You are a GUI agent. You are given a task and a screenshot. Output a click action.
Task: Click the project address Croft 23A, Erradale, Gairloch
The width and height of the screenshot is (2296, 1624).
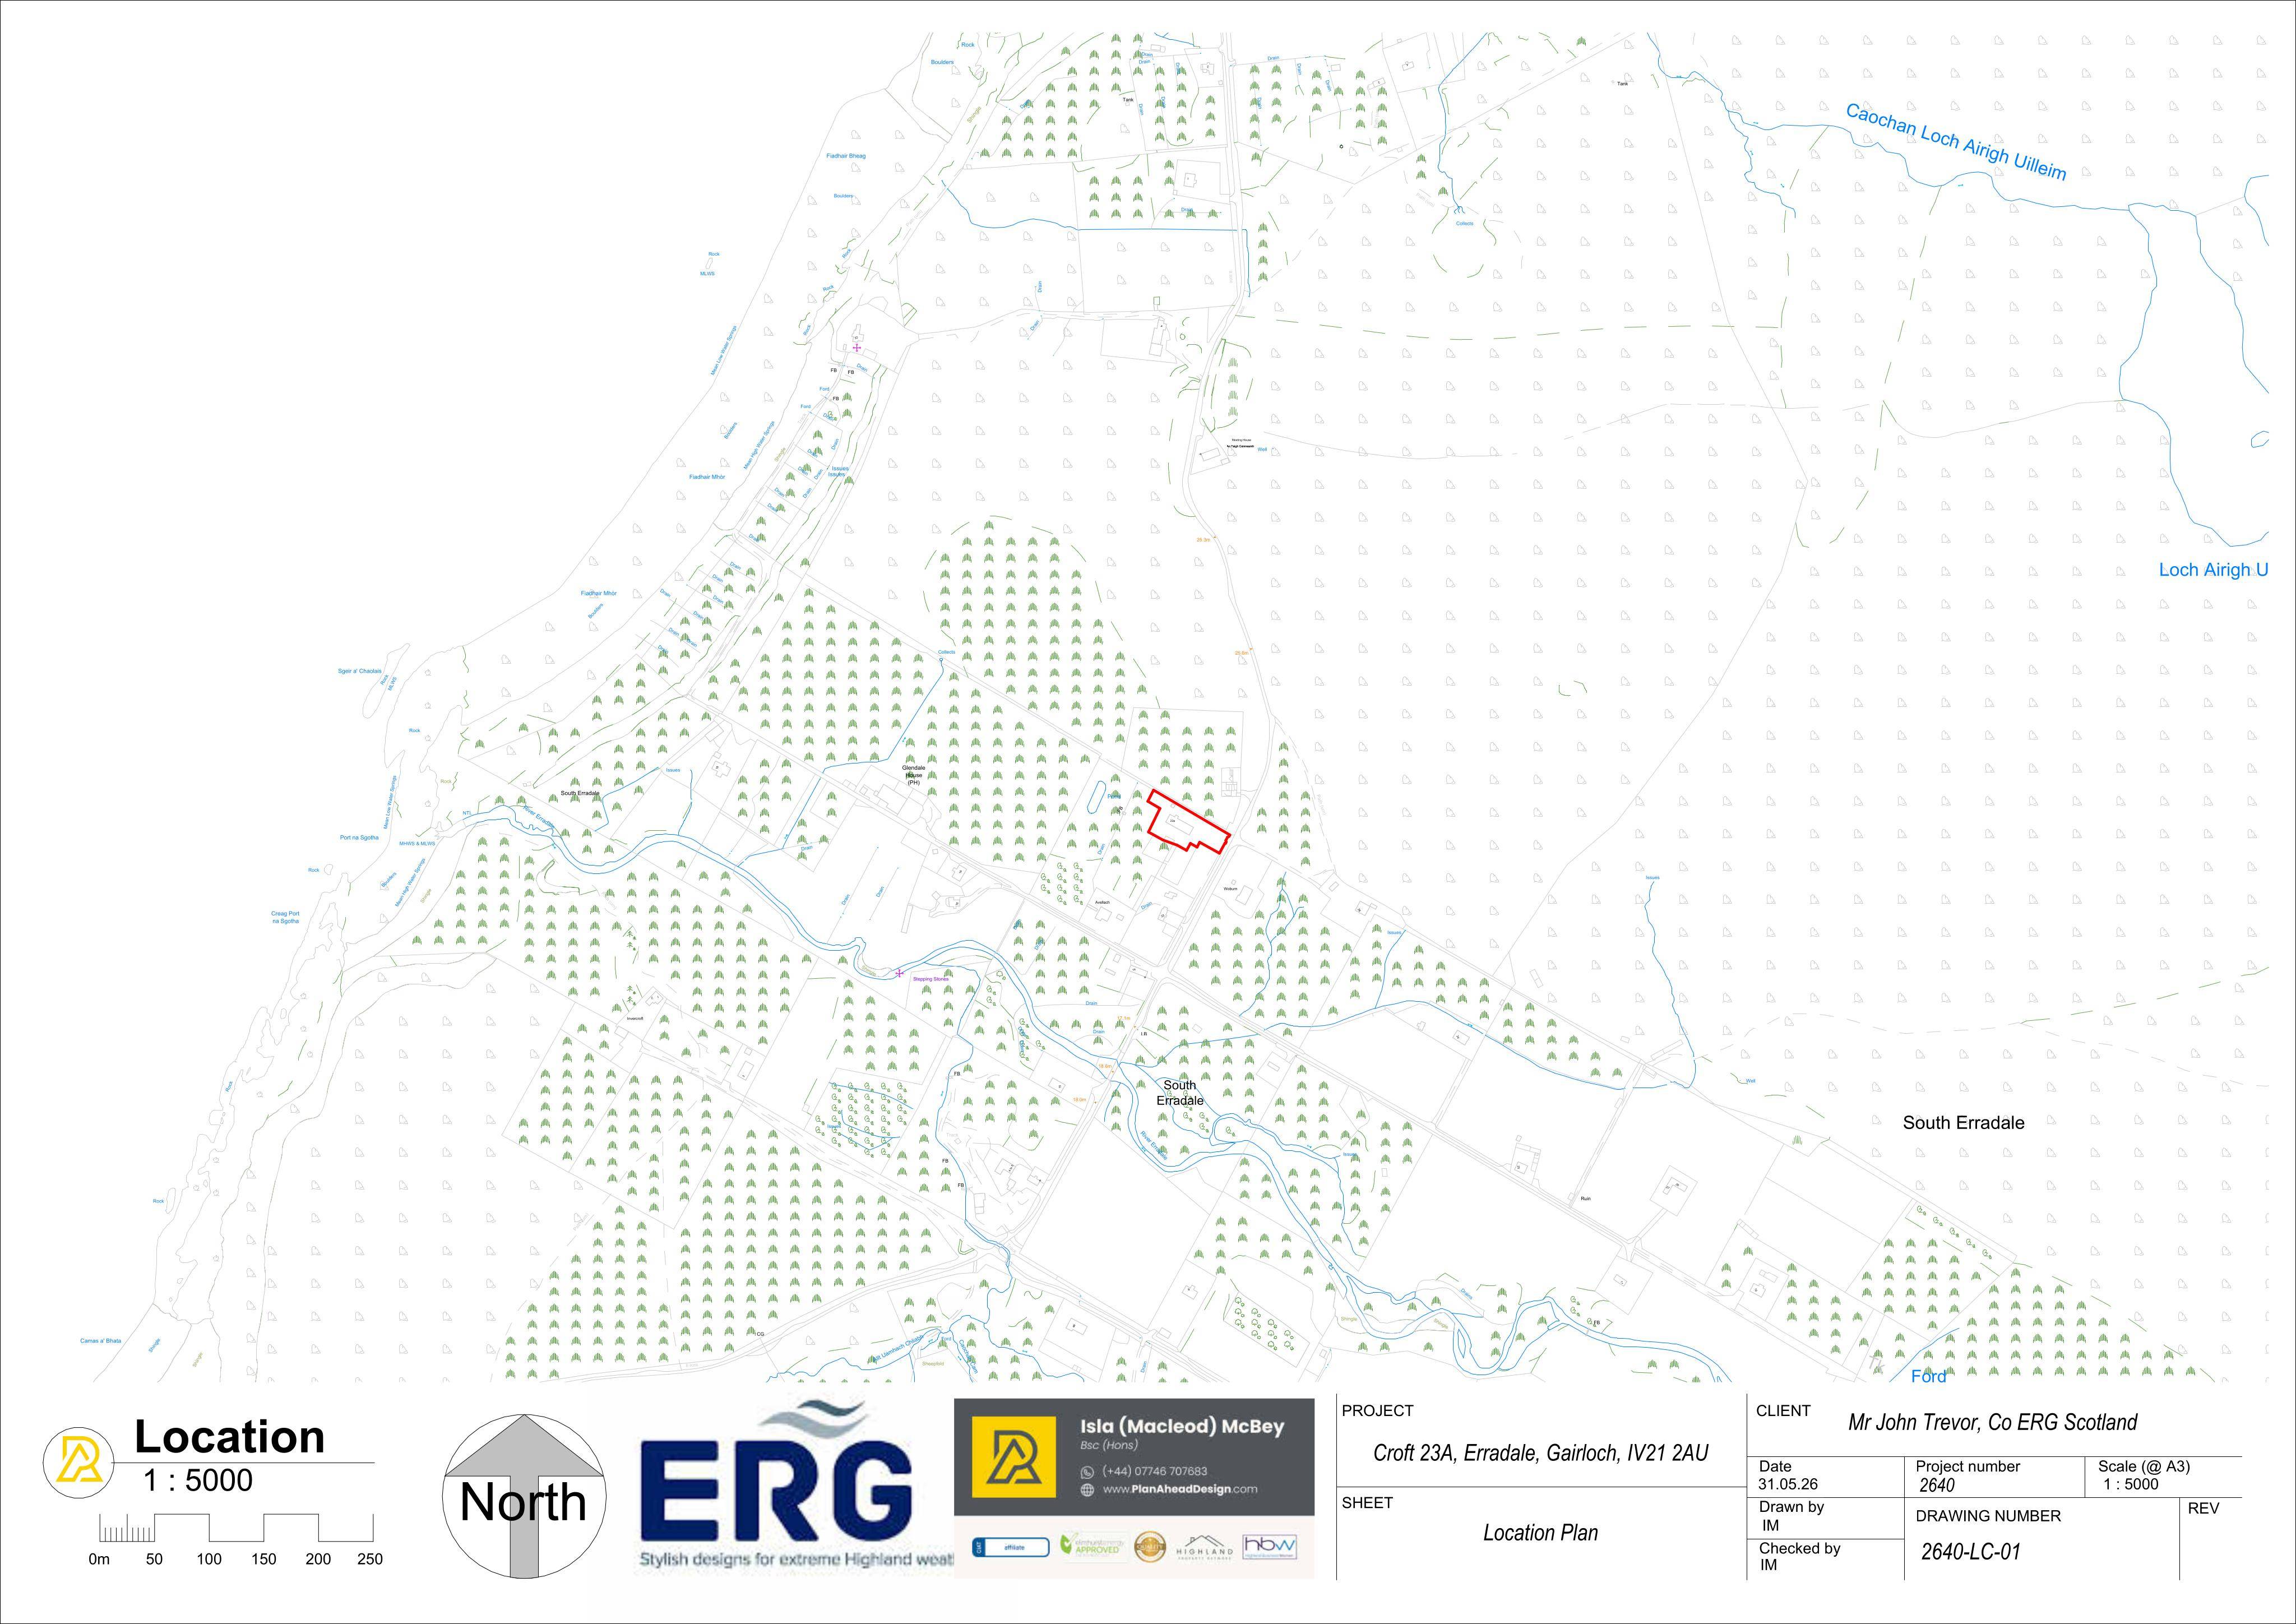pos(1541,1453)
